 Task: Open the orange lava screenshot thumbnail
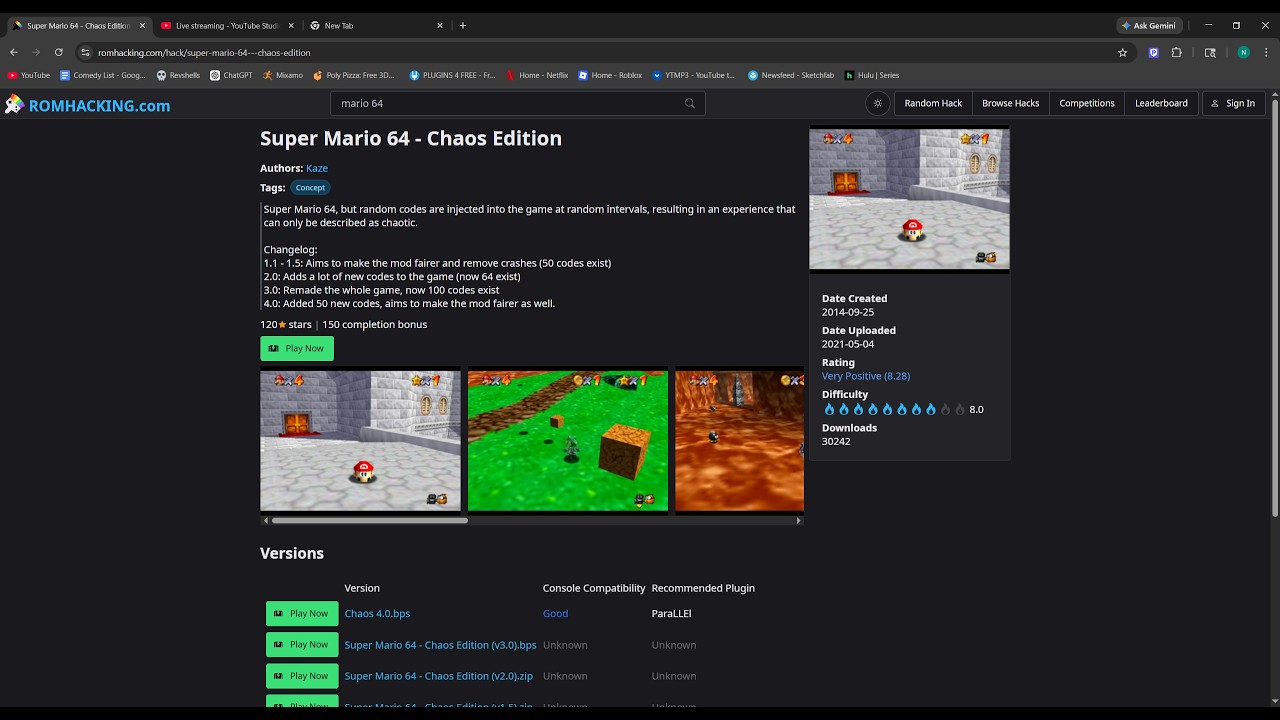click(740, 440)
